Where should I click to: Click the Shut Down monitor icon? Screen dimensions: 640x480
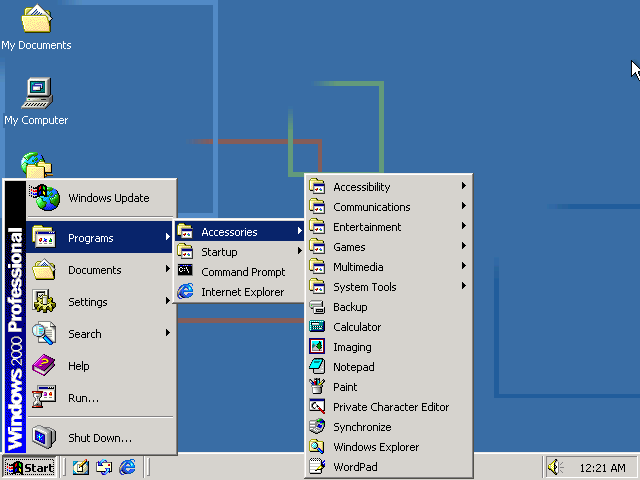[44, 437]
